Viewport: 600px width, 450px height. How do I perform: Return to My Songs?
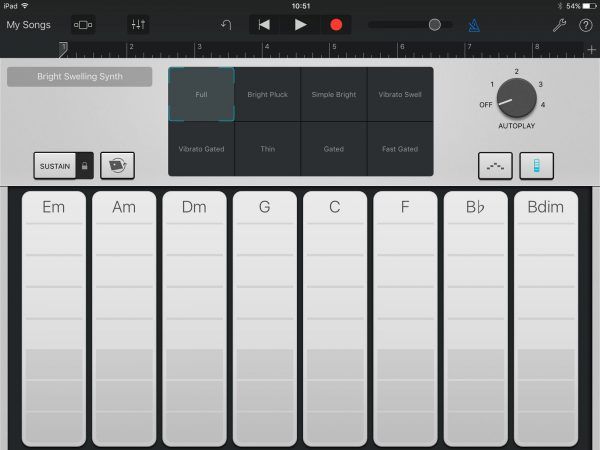(28, 25)
